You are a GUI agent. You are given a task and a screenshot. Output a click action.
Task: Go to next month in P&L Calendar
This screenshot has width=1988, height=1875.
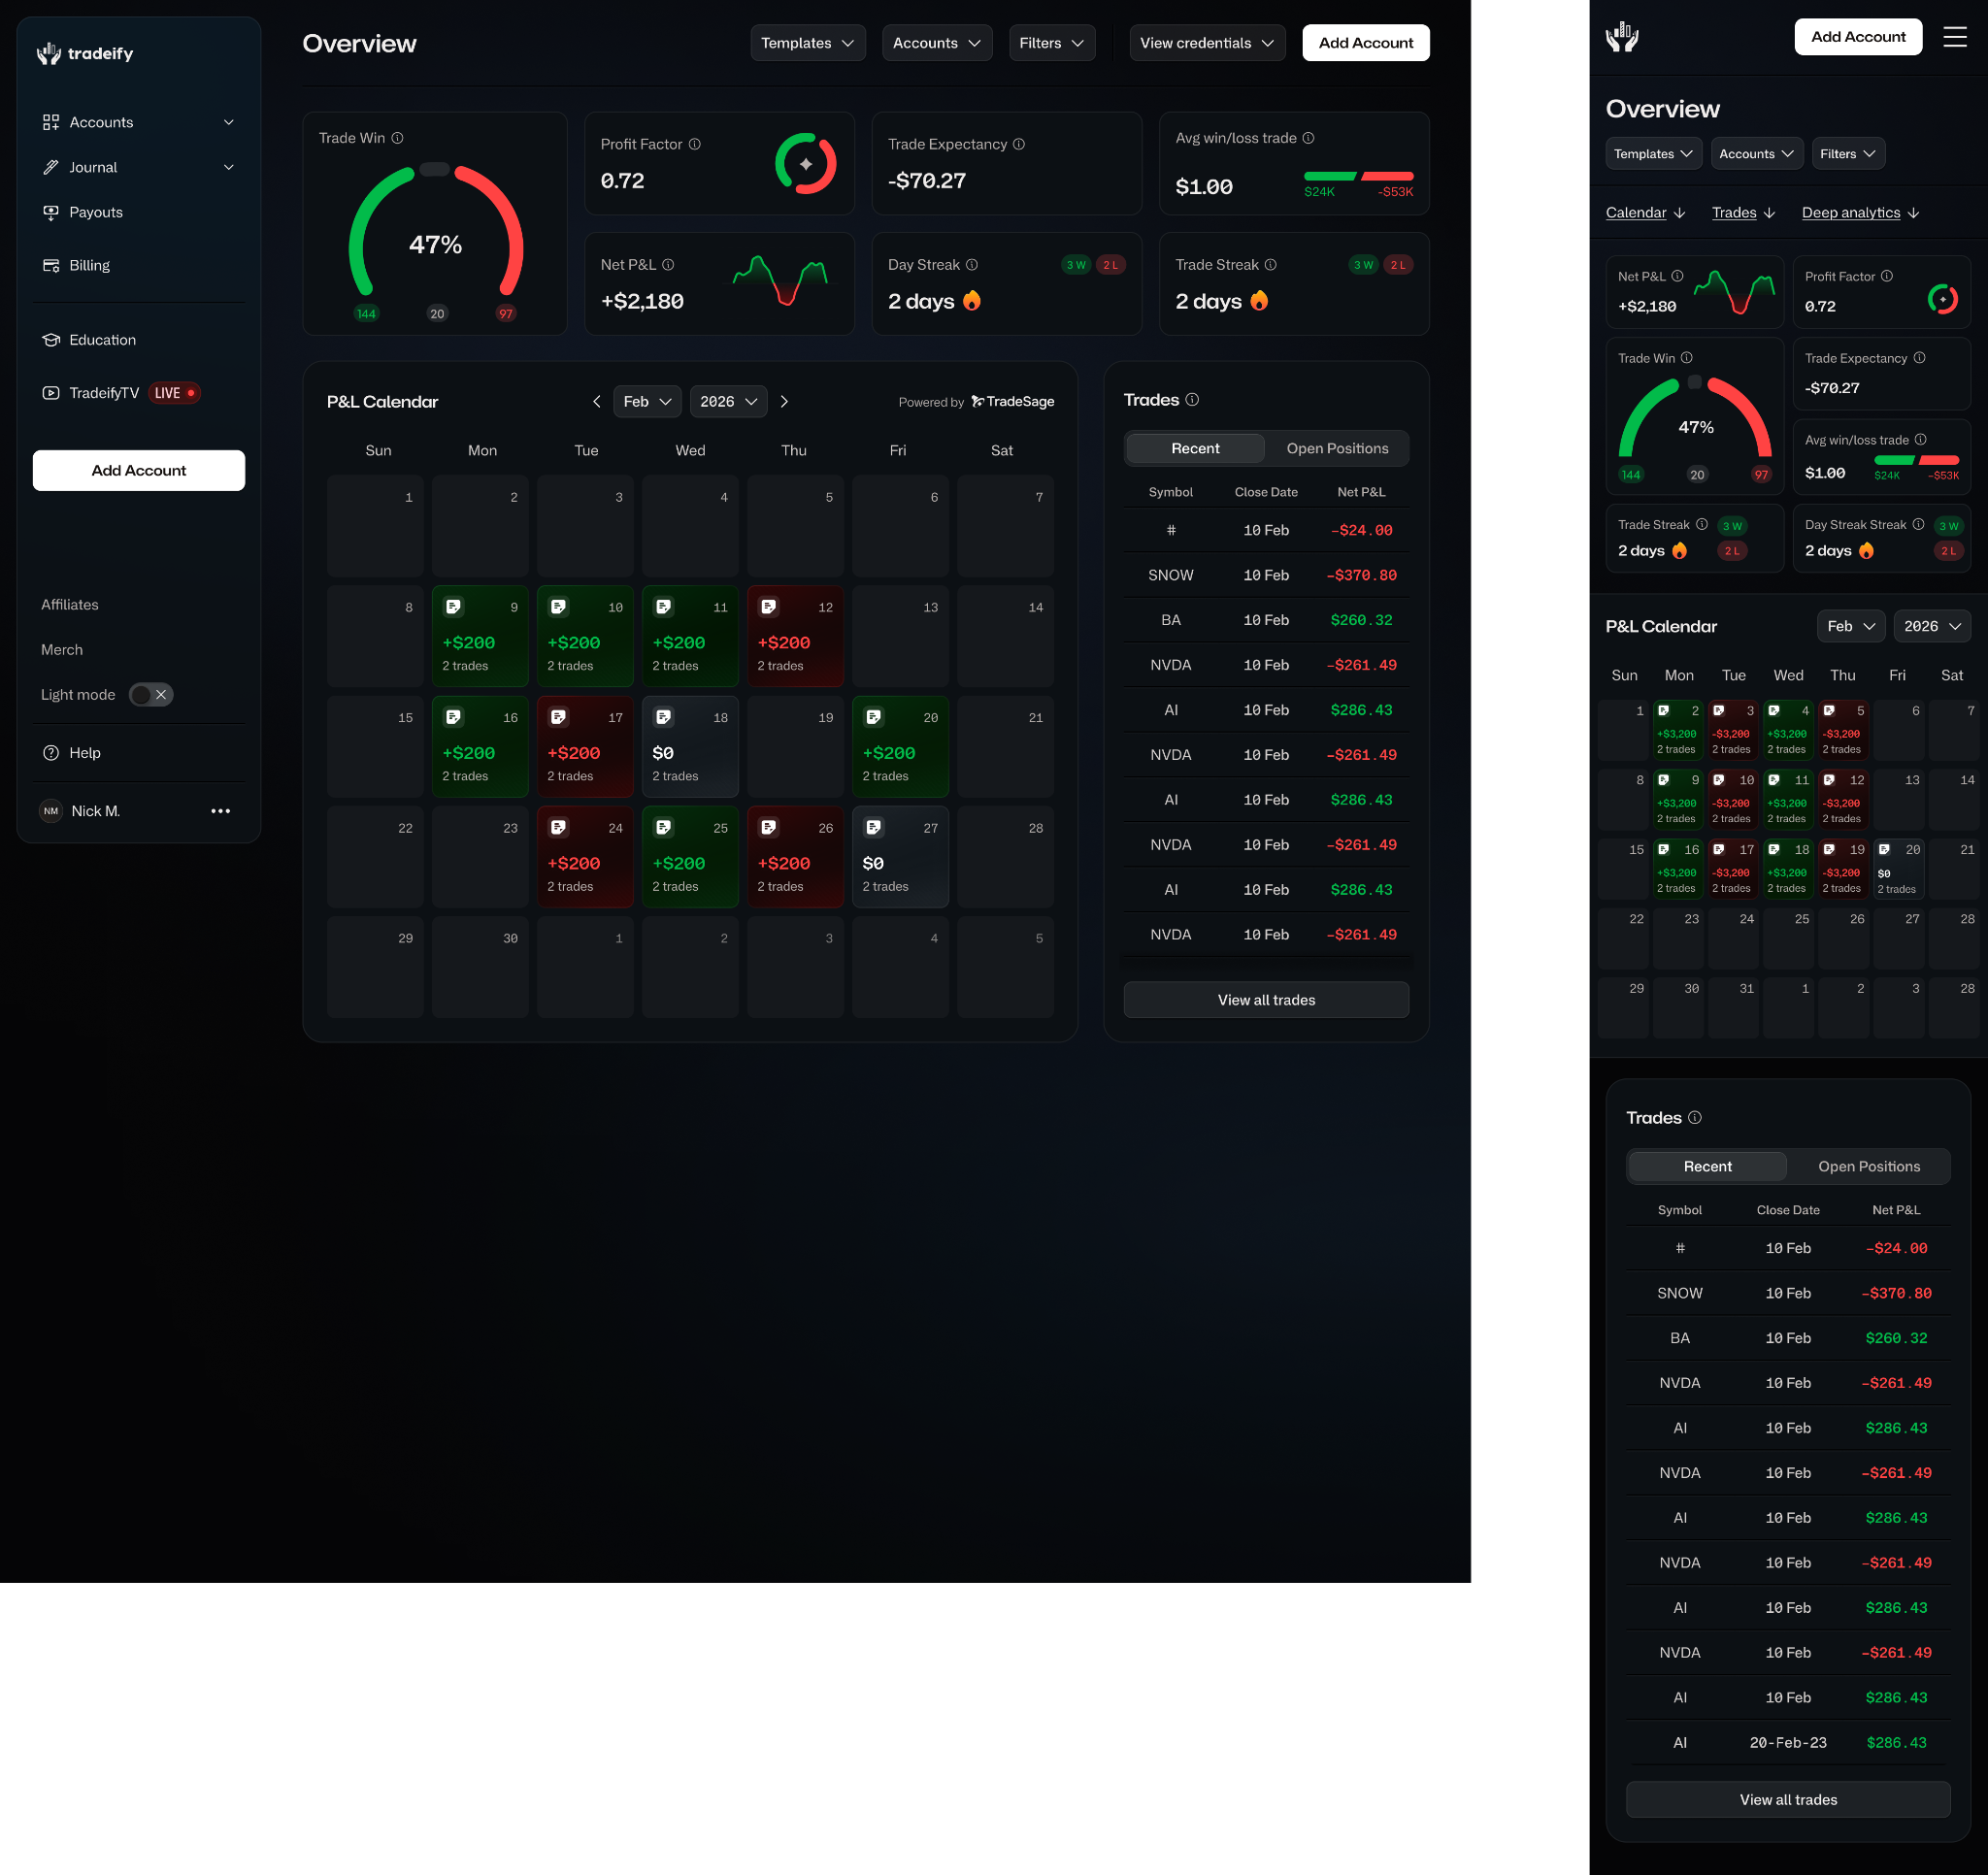(x=784, y=402)
